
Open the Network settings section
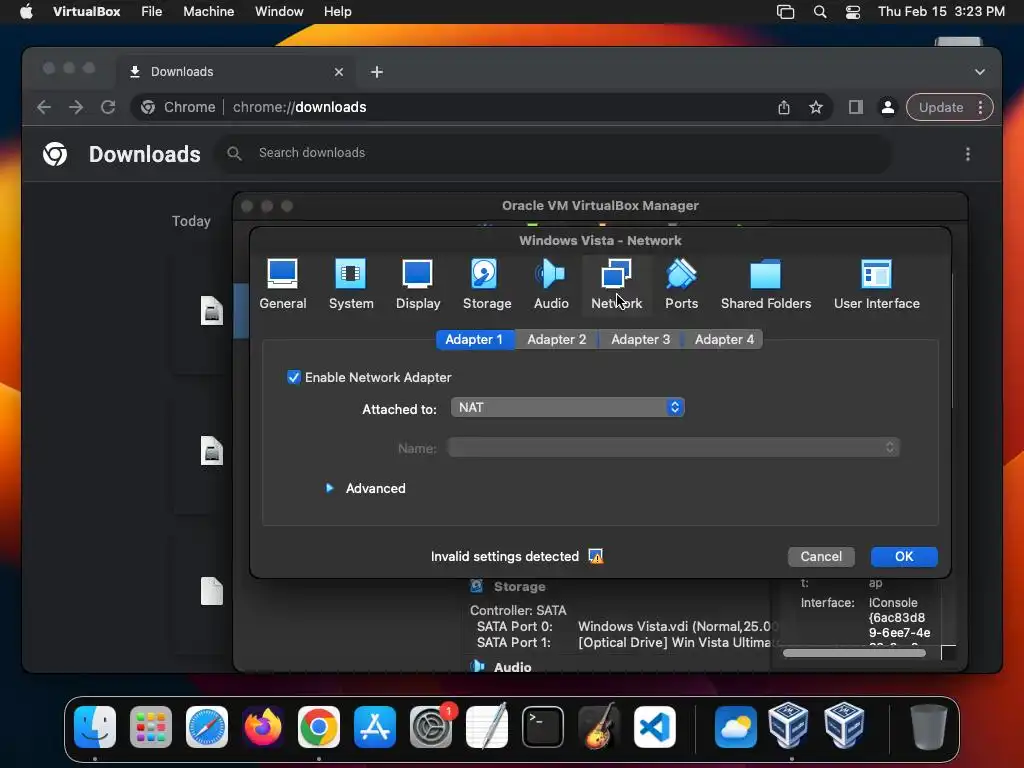coord(616,285)
